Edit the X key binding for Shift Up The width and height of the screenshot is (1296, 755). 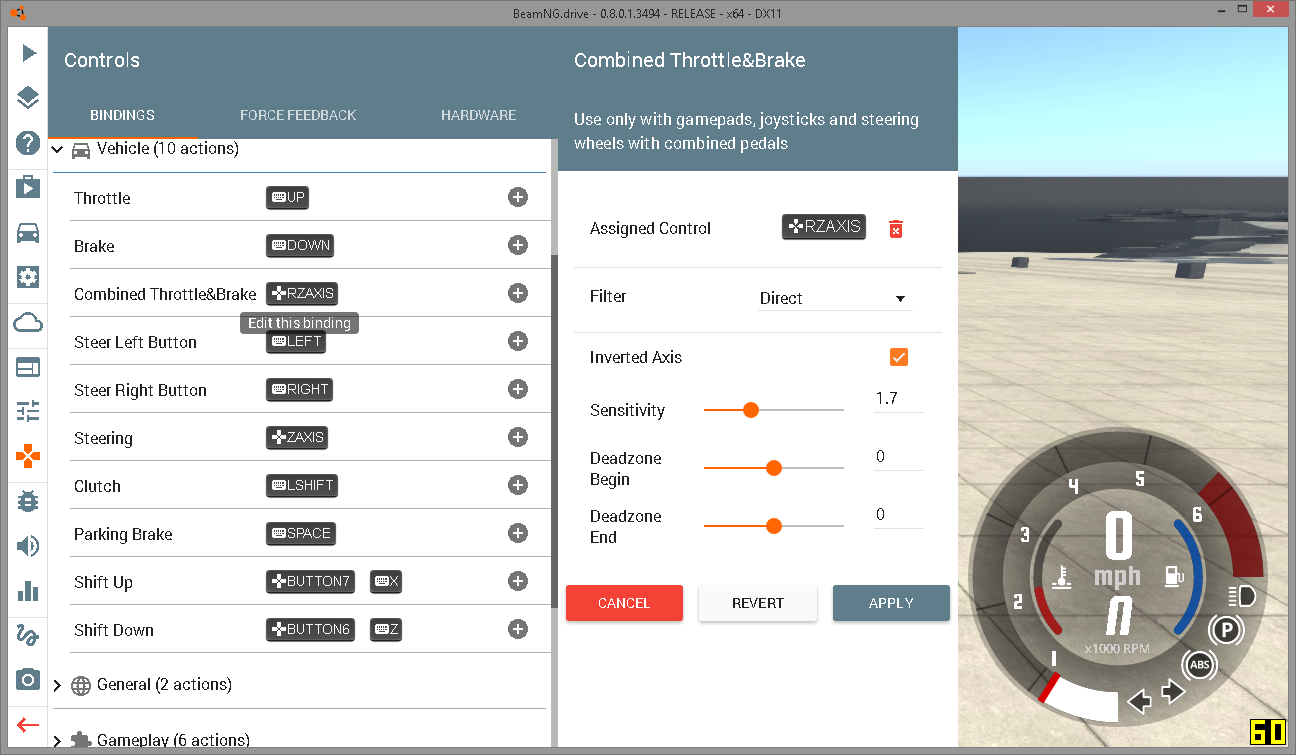[386, 582]
